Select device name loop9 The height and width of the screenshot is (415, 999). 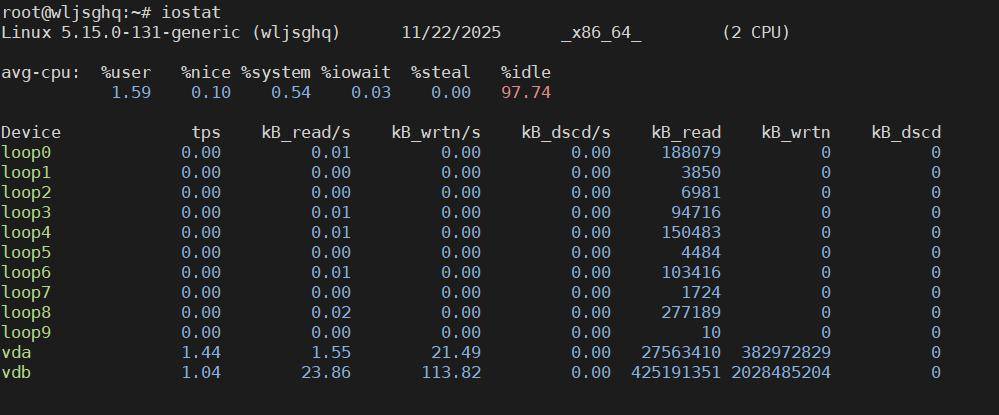pyautogui.click(x=26, y=333)
